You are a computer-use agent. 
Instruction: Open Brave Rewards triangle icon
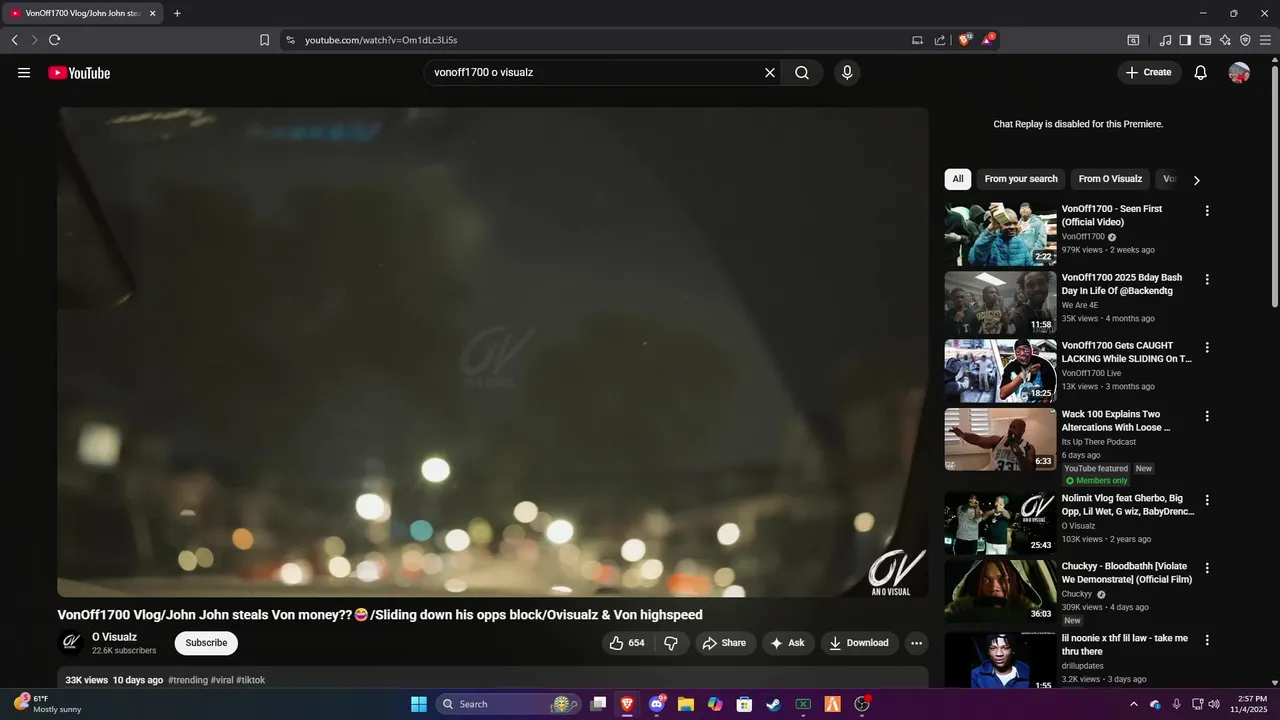click(x=988, y=40)
